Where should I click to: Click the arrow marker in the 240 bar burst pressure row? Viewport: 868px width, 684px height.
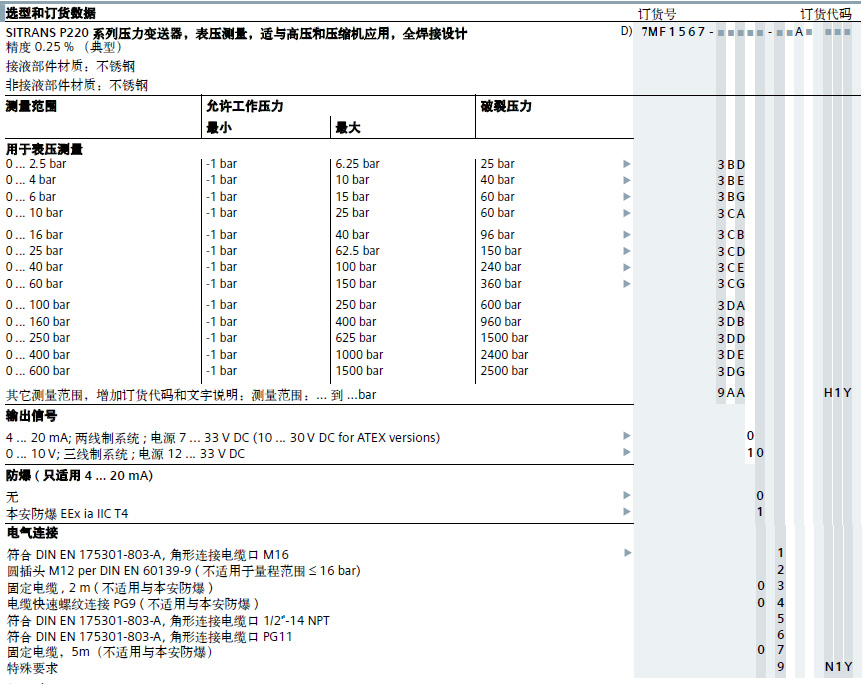[x=627, y=267]
